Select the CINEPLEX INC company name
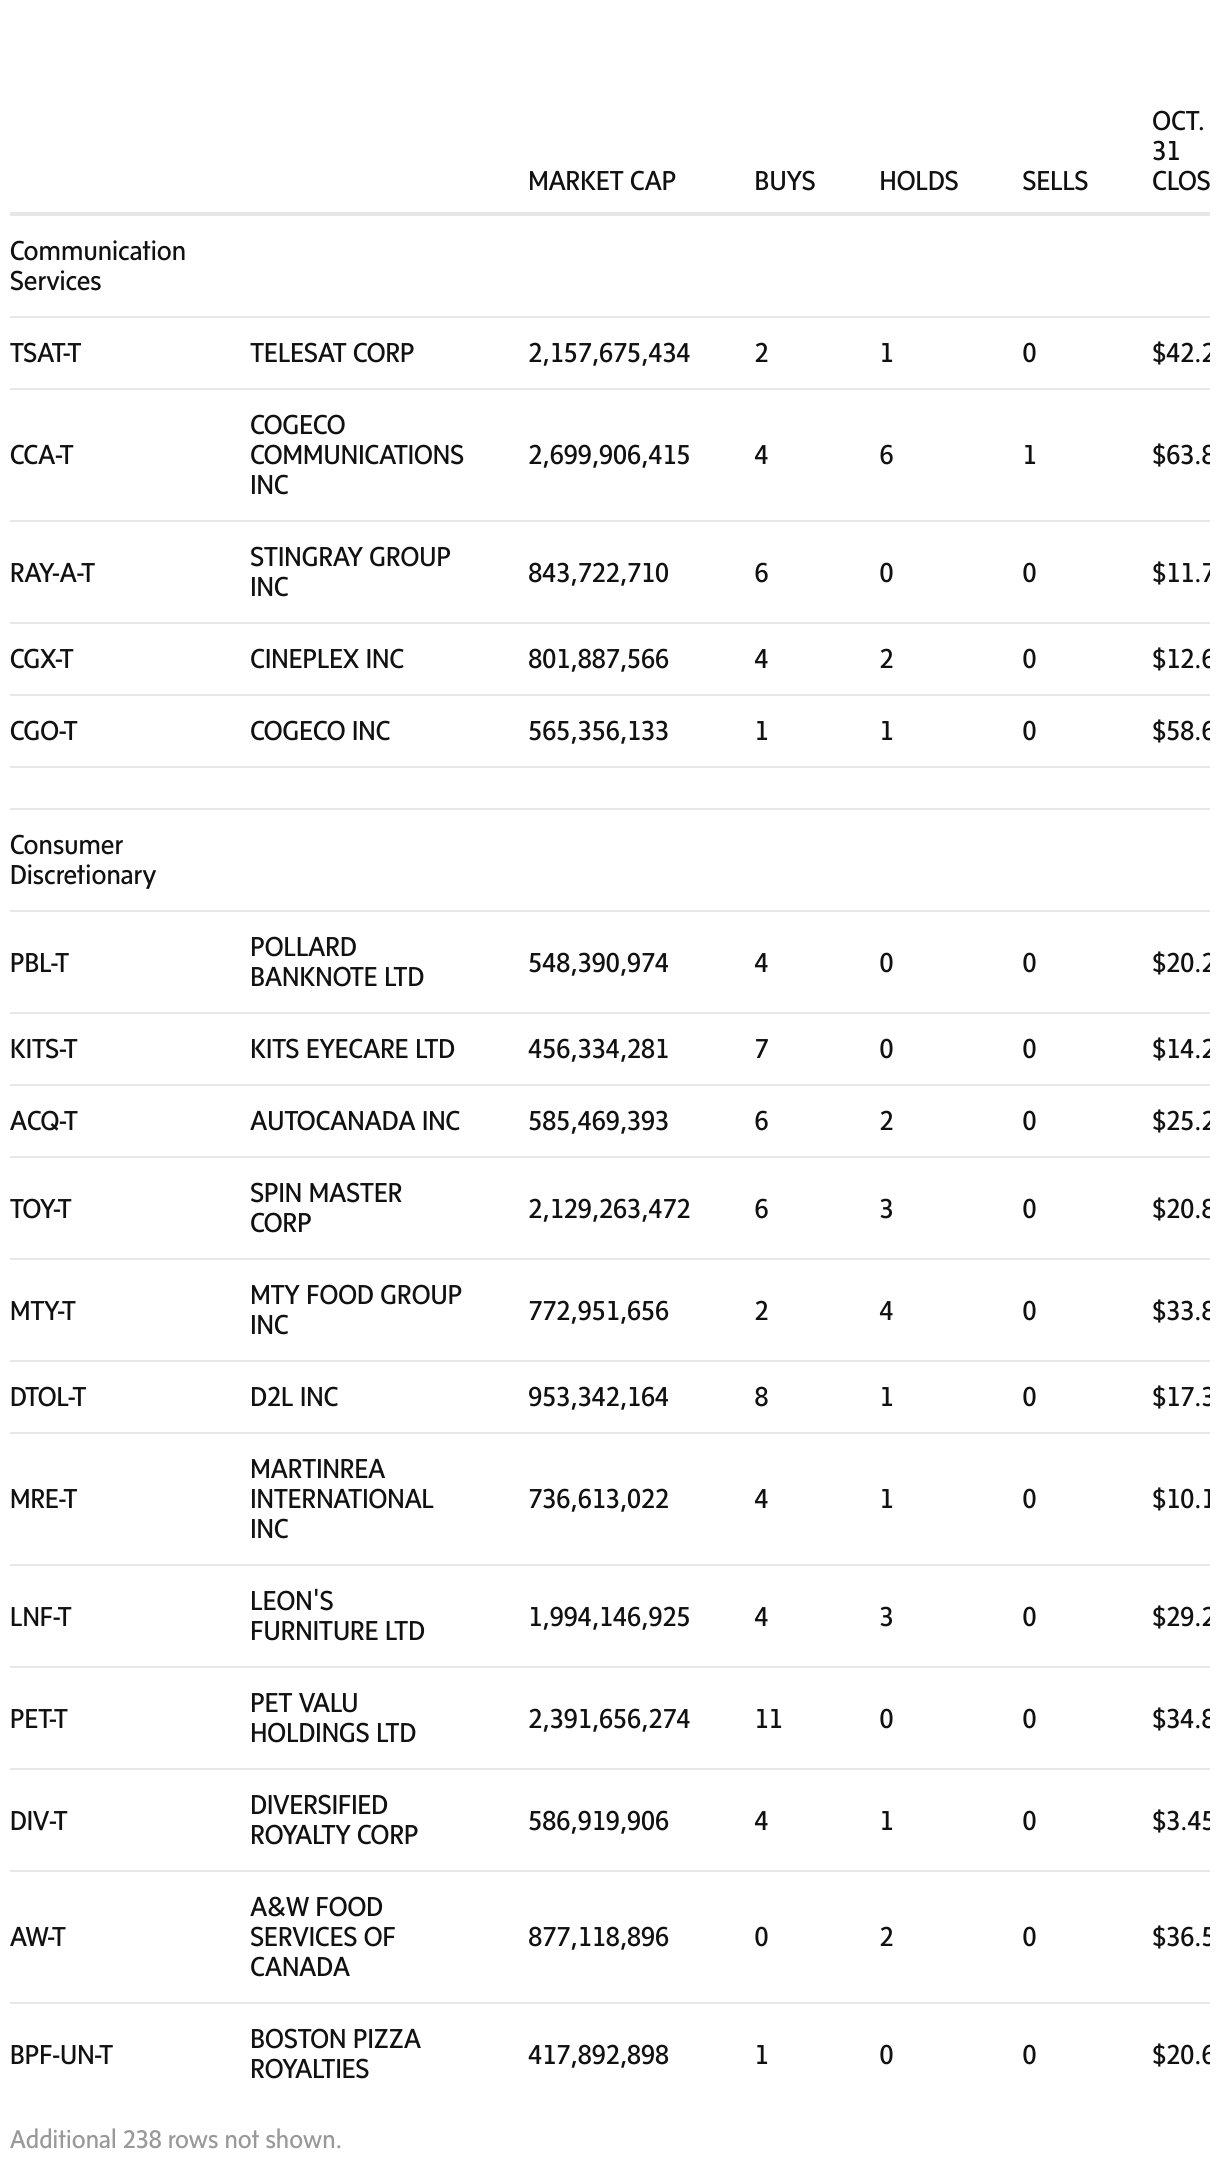This screenshot has width=1220, height=2164. pyautogui.click(x=326, y=659)
